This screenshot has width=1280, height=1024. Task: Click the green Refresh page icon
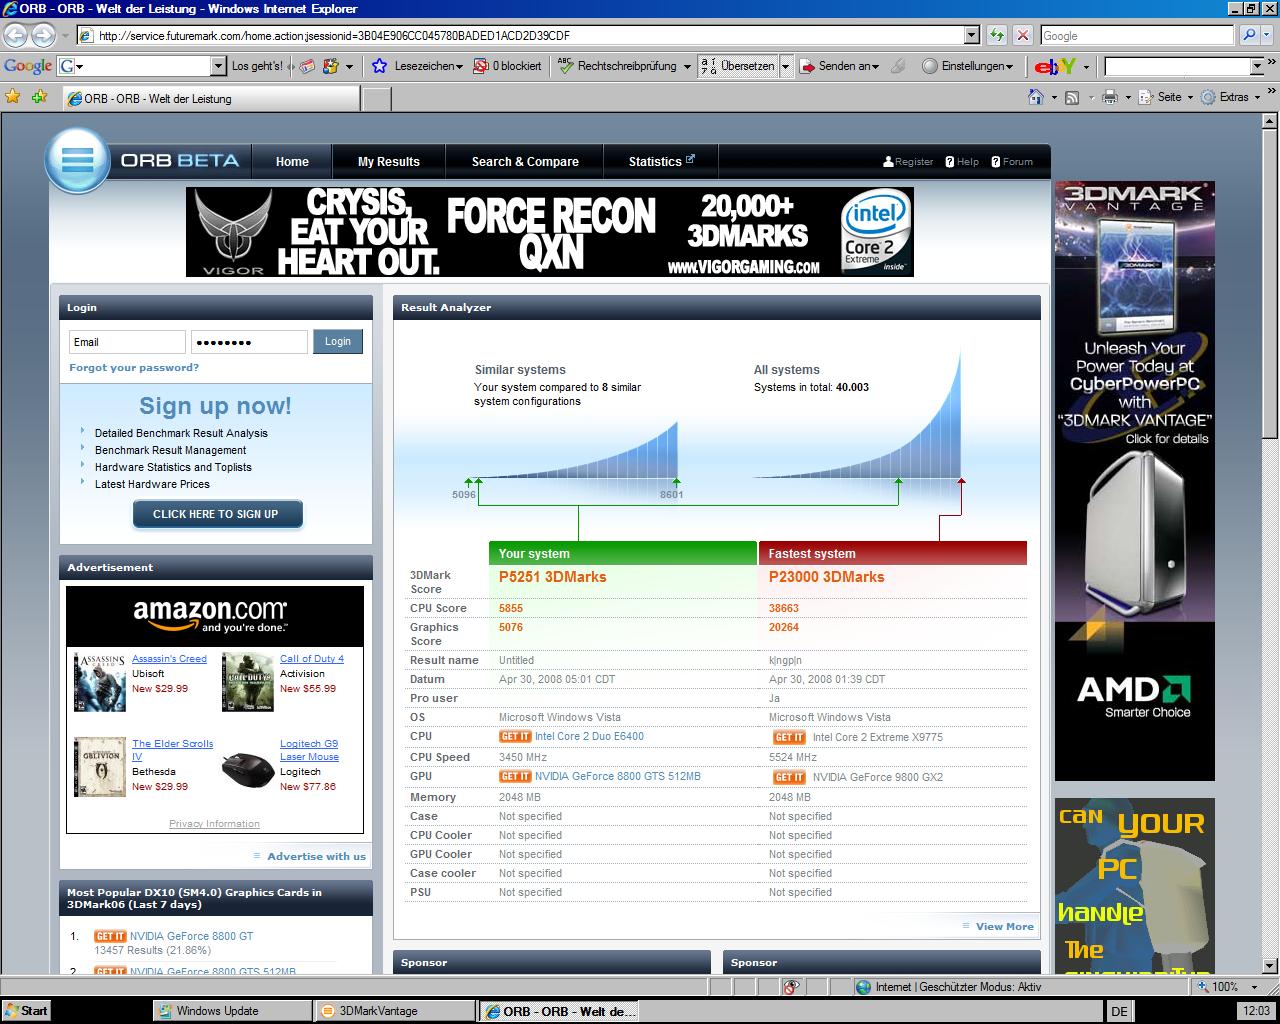997,35
